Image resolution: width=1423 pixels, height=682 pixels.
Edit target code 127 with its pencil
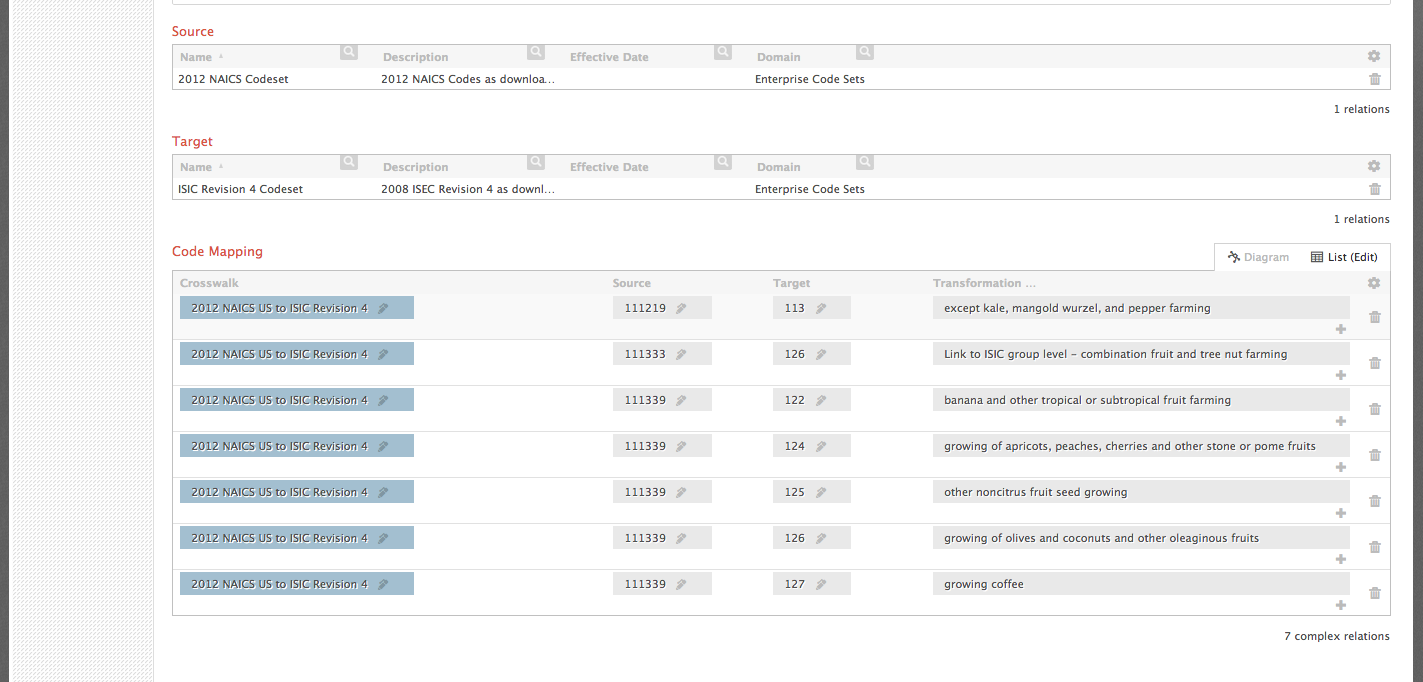pyautogui.click(x=821, y=584)
